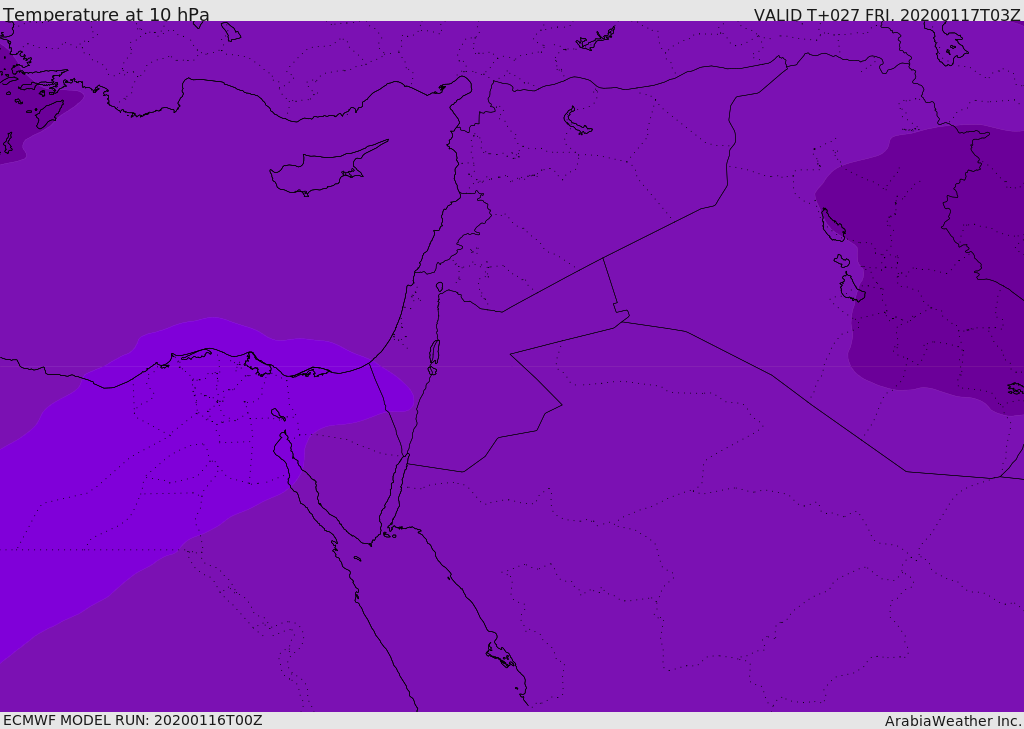This screenshot has width=1024, height=729.
Task: Click the Dead Sea outline
Action: (x=434, y=353)
